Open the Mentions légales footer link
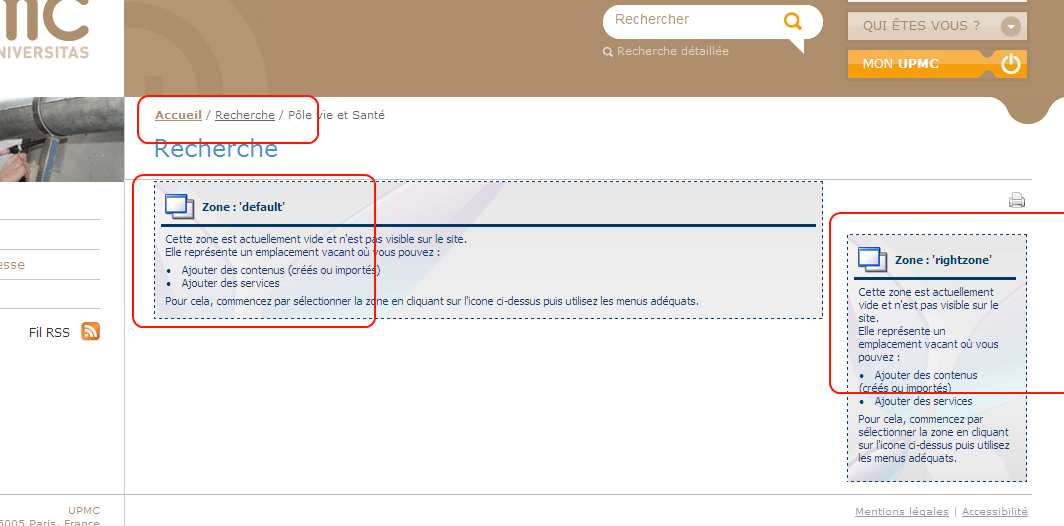This screenshot has width=1064, height=526. pos(902,511)
